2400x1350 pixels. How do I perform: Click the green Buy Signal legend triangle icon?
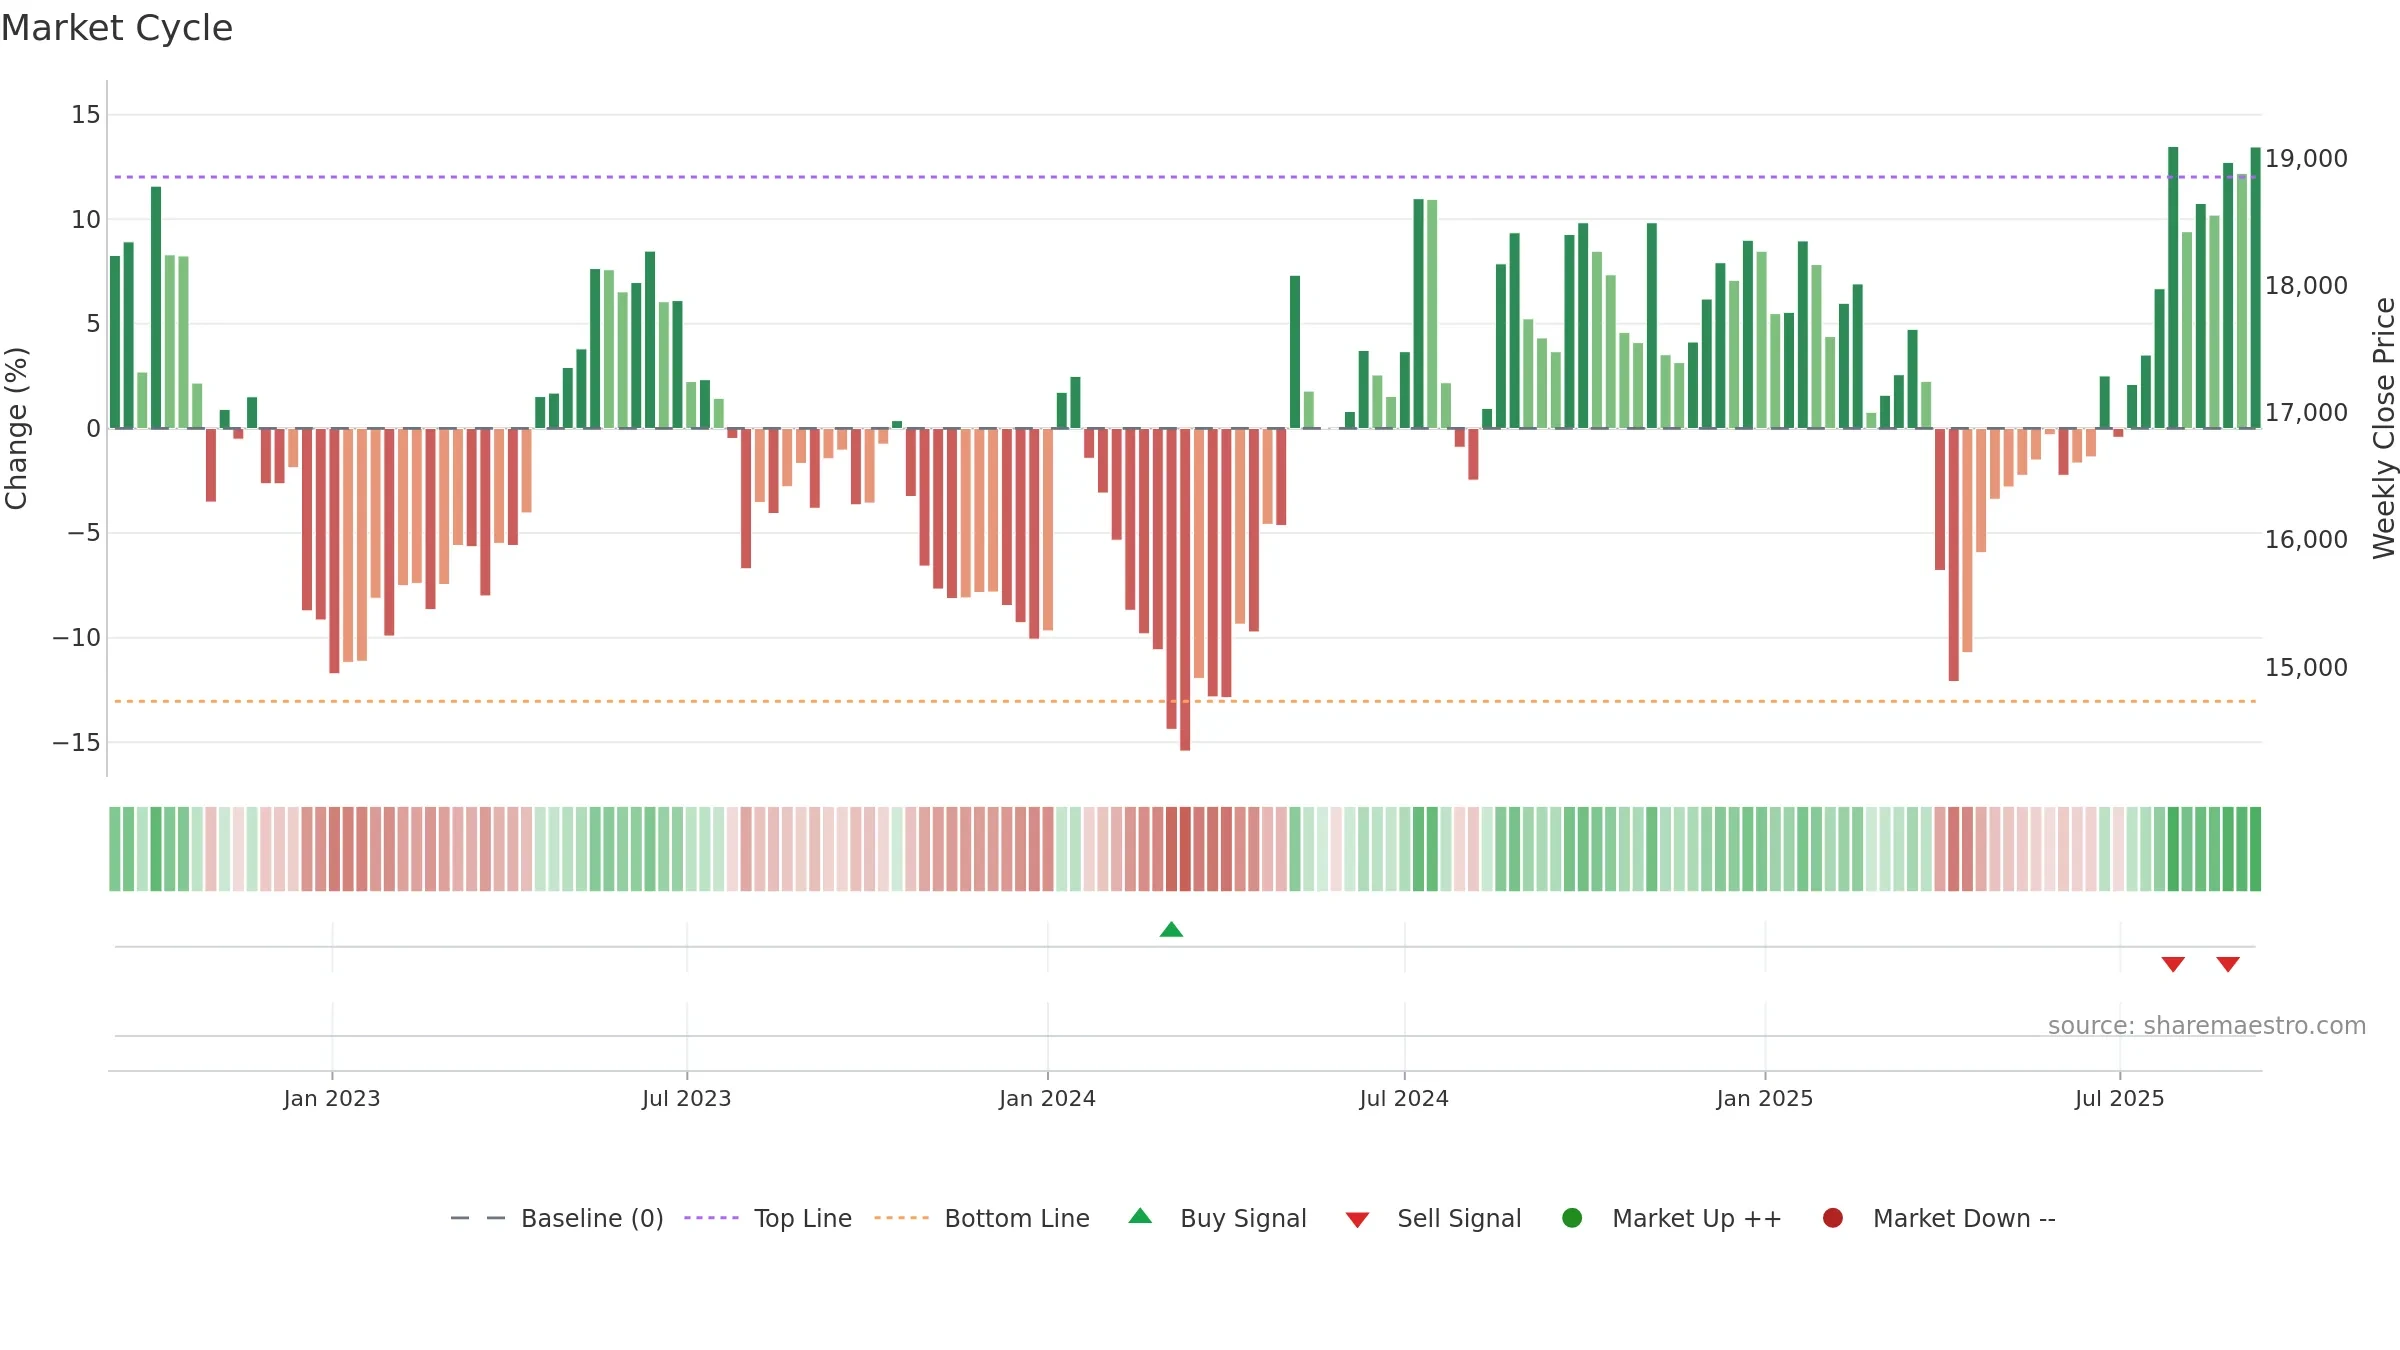1140,1216
